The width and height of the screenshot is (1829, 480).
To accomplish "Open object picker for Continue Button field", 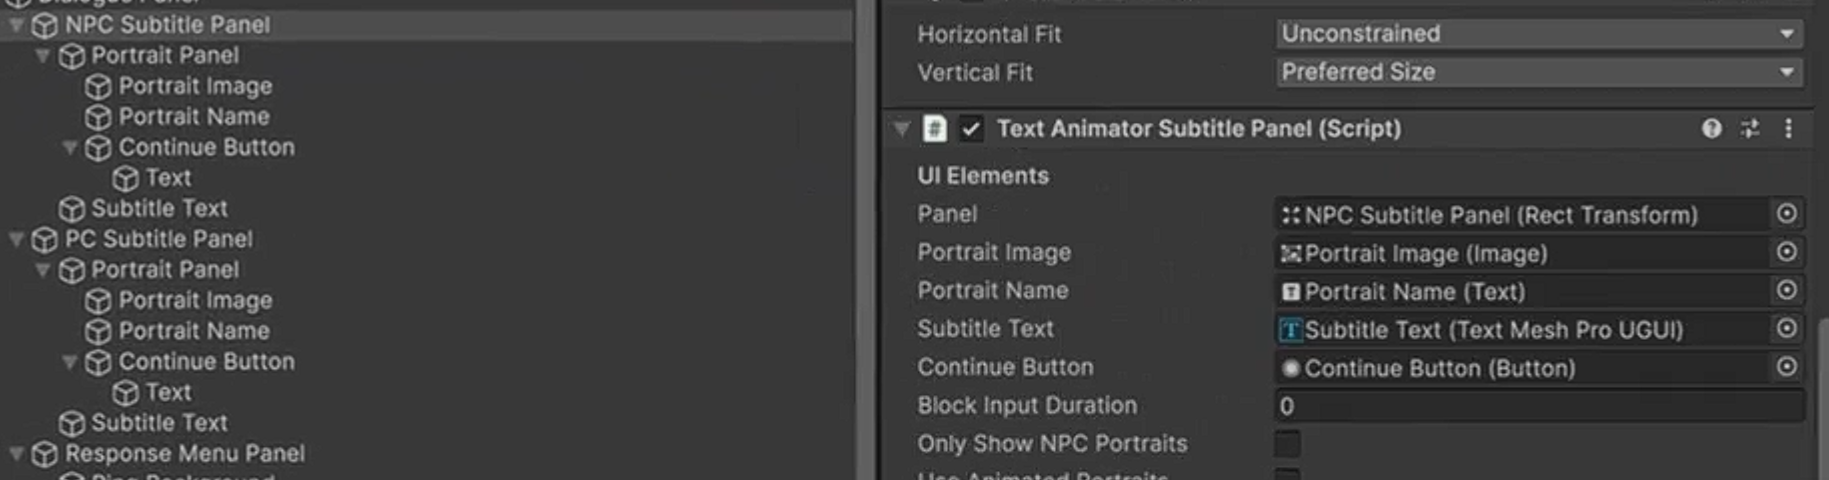I will click(1786, 367).
